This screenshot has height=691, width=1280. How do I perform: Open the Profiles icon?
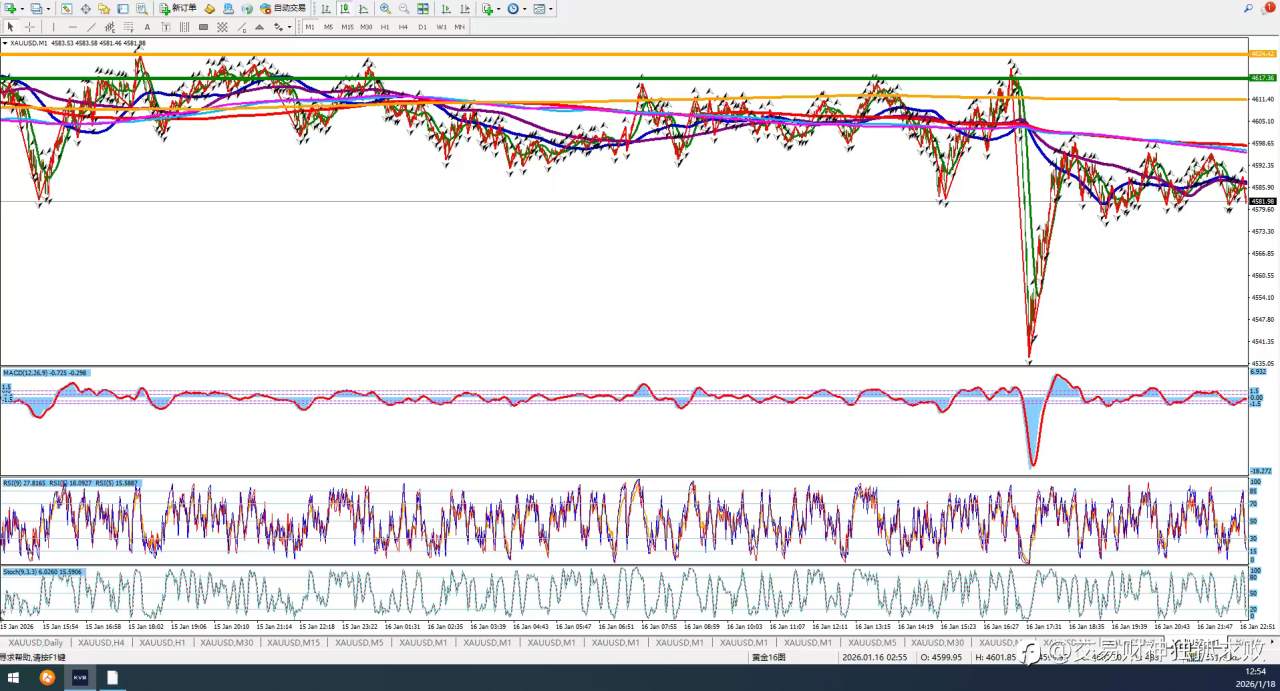click(x=36, y=8)
